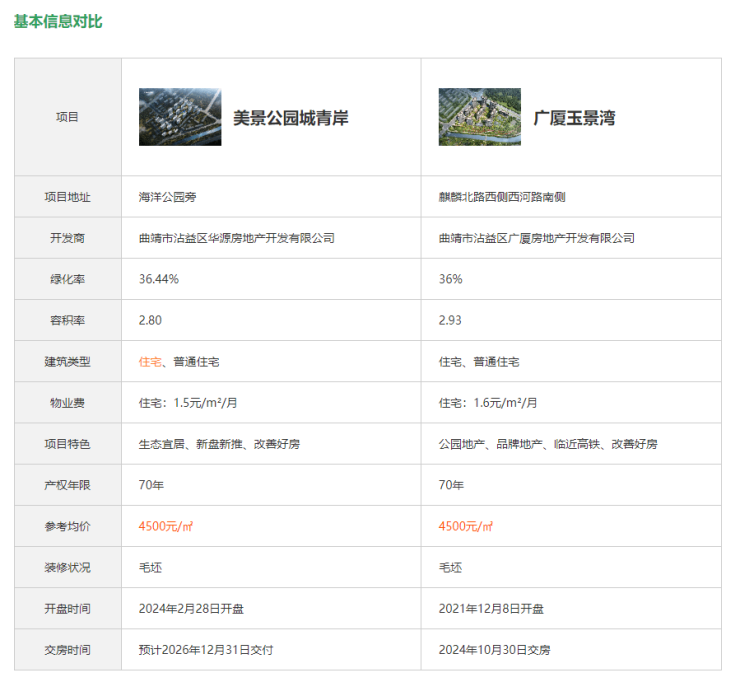This screenshot has height=682, width=740.
Task: Open the 美景公园城青岸 project title link
Action: click(x=290, y=118)
